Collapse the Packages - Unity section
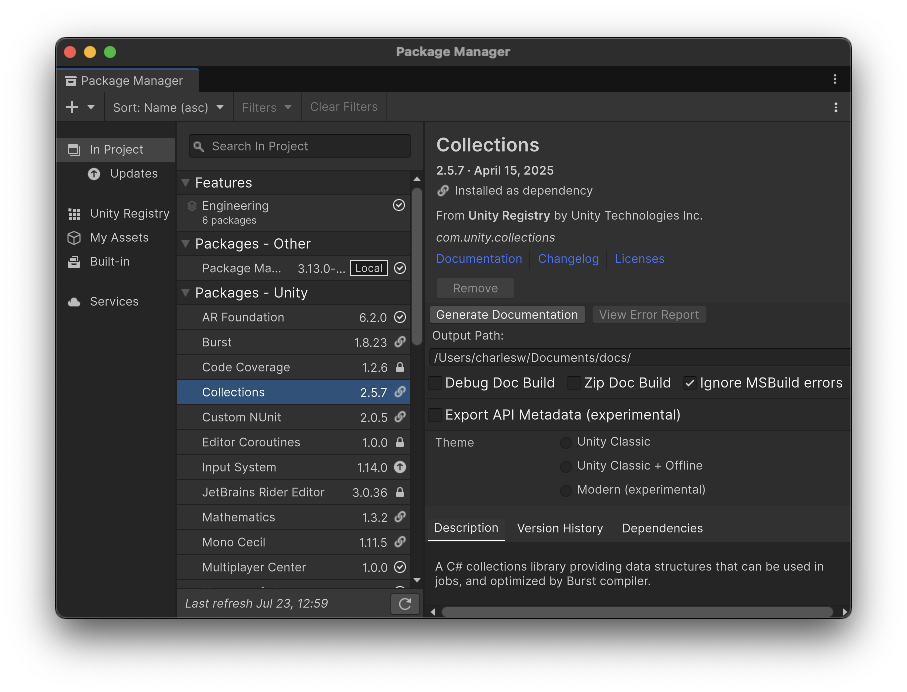 coord(185,293)
